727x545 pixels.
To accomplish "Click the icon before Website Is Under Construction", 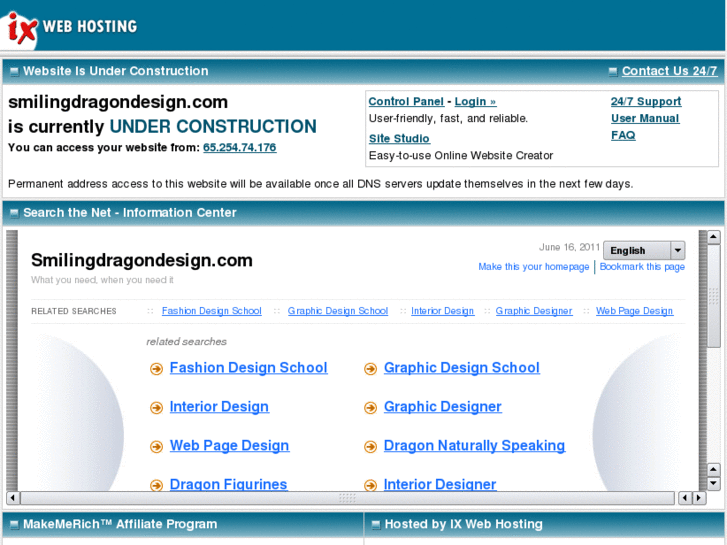I will coord(14,71).
